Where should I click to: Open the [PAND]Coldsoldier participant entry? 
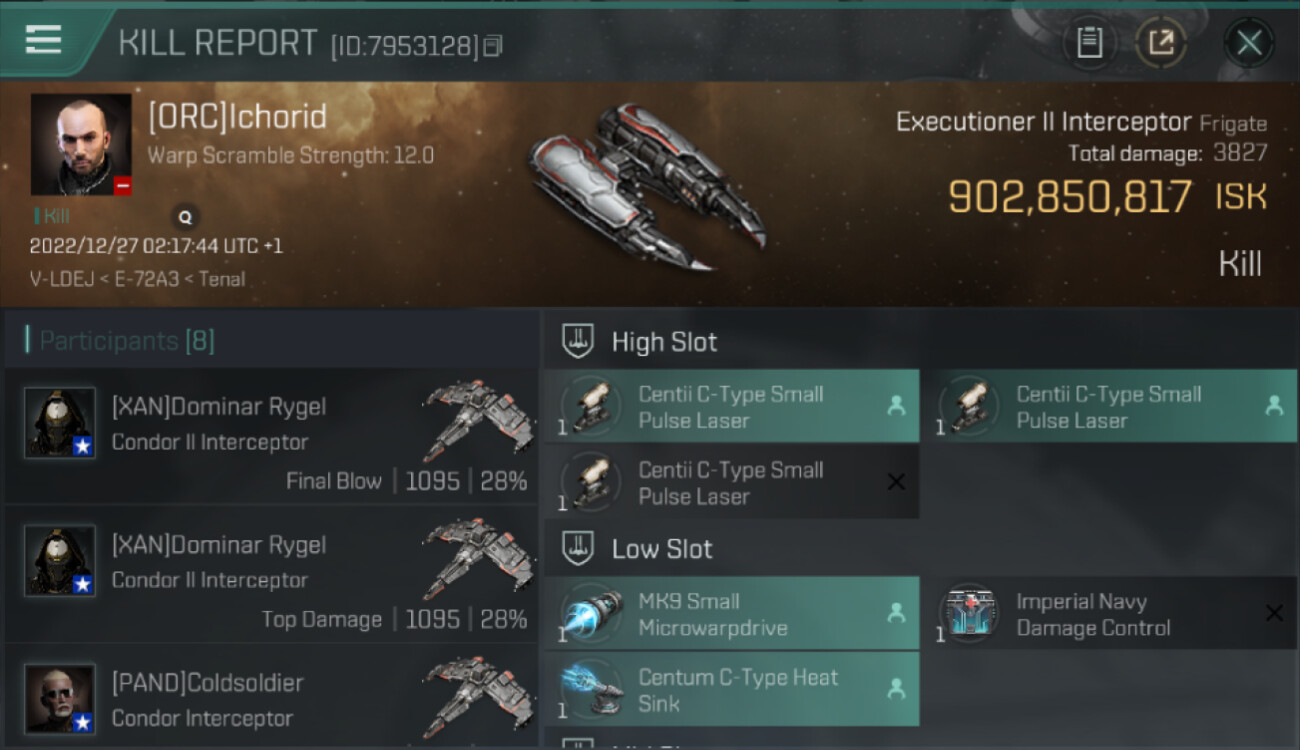pos(271,696)
